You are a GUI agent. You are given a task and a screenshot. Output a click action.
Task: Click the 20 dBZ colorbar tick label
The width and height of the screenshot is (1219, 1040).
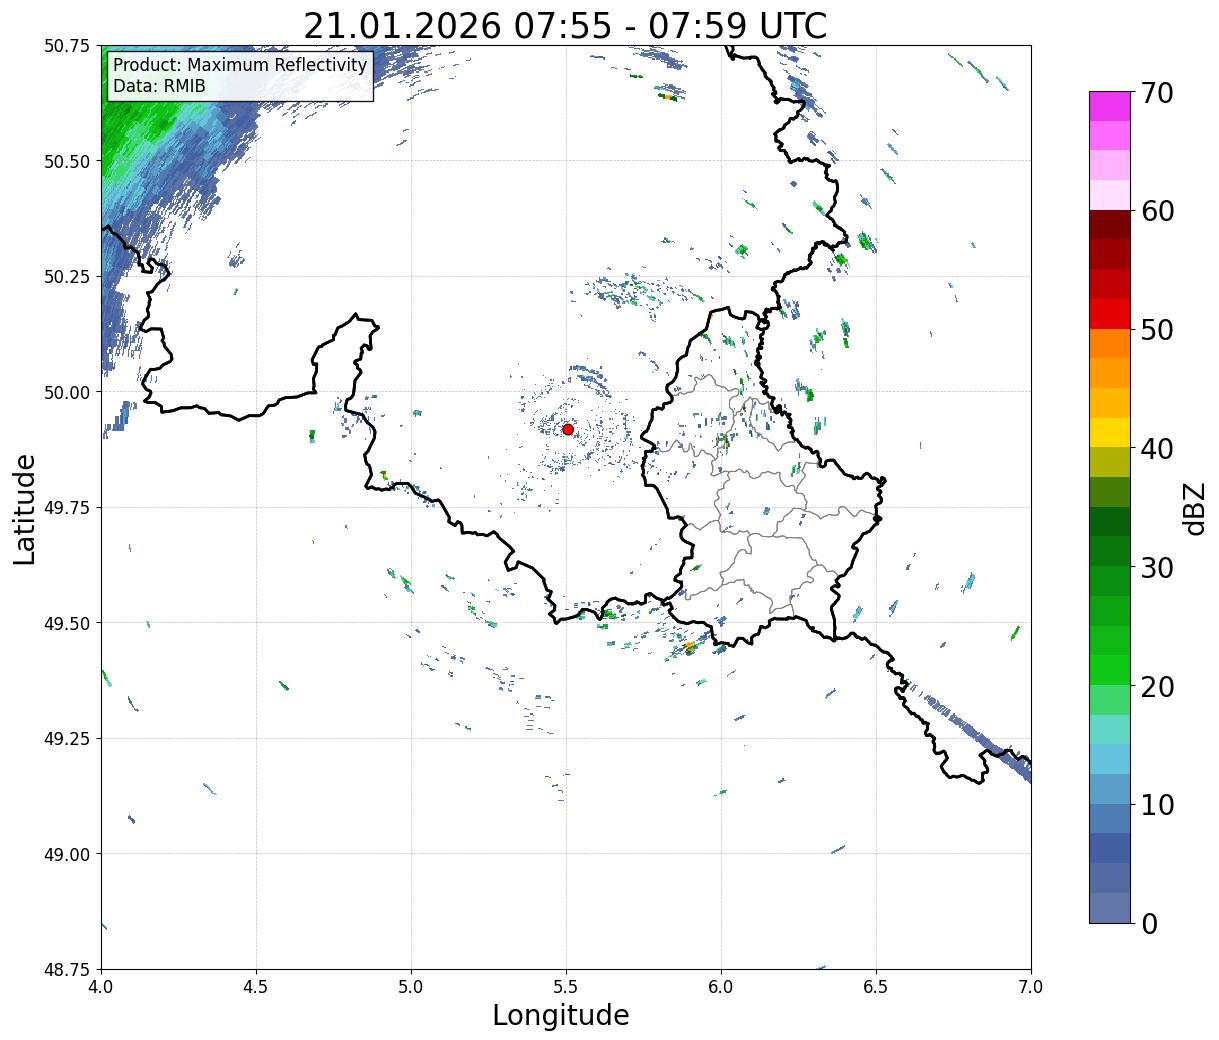pyautogui.click(x=1157, y=687)
